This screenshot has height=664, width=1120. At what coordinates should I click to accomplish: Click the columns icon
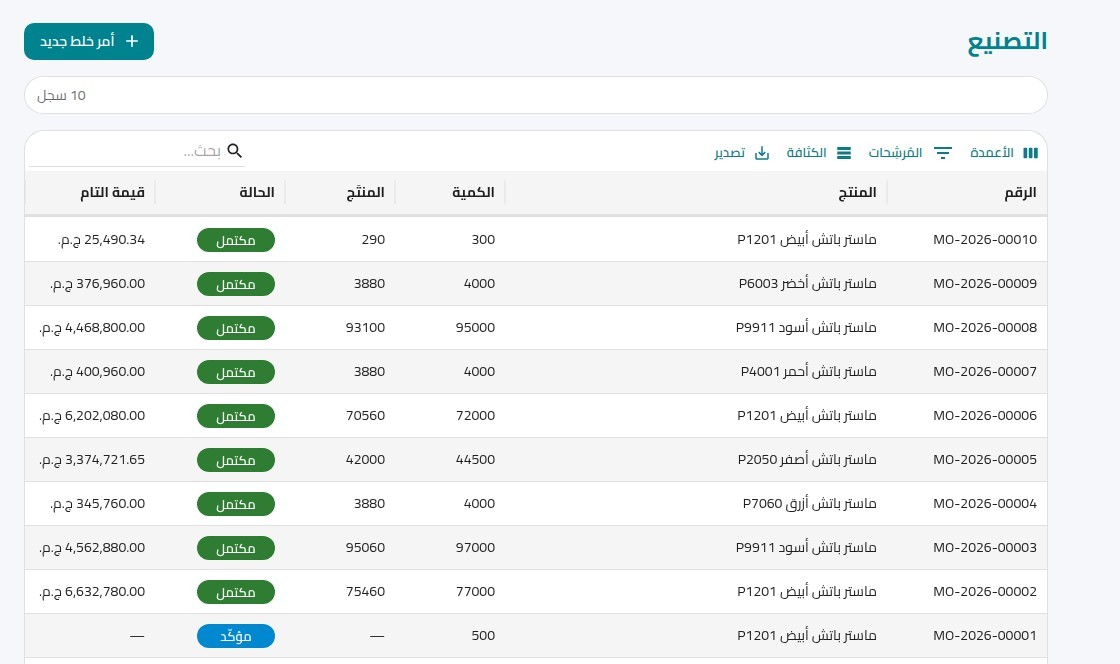click(1030, 153)
